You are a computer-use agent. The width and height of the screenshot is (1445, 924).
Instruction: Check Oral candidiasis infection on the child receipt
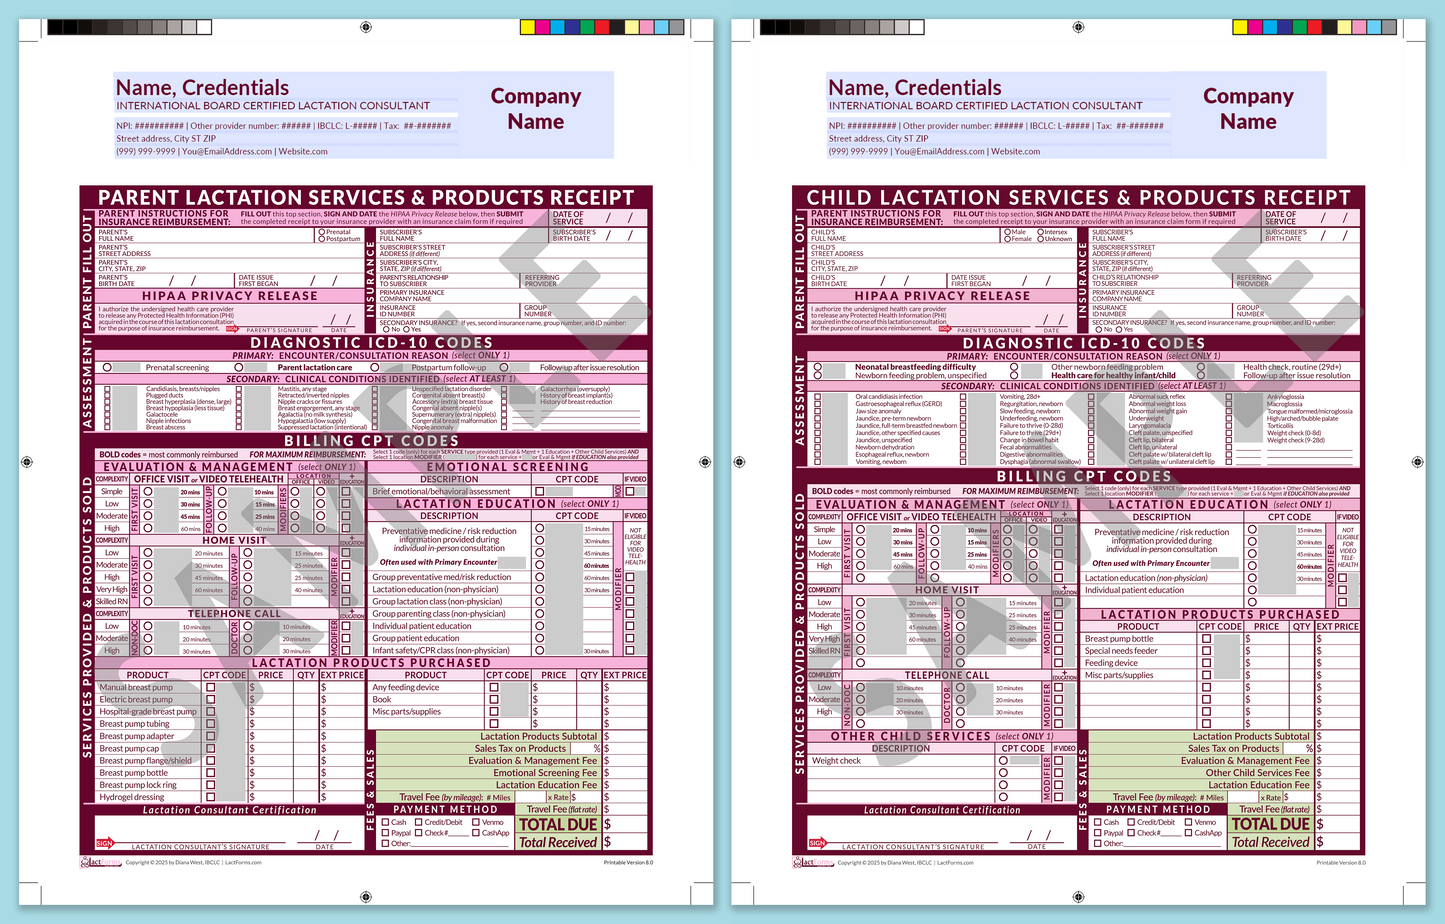click(x=817, y=397)
